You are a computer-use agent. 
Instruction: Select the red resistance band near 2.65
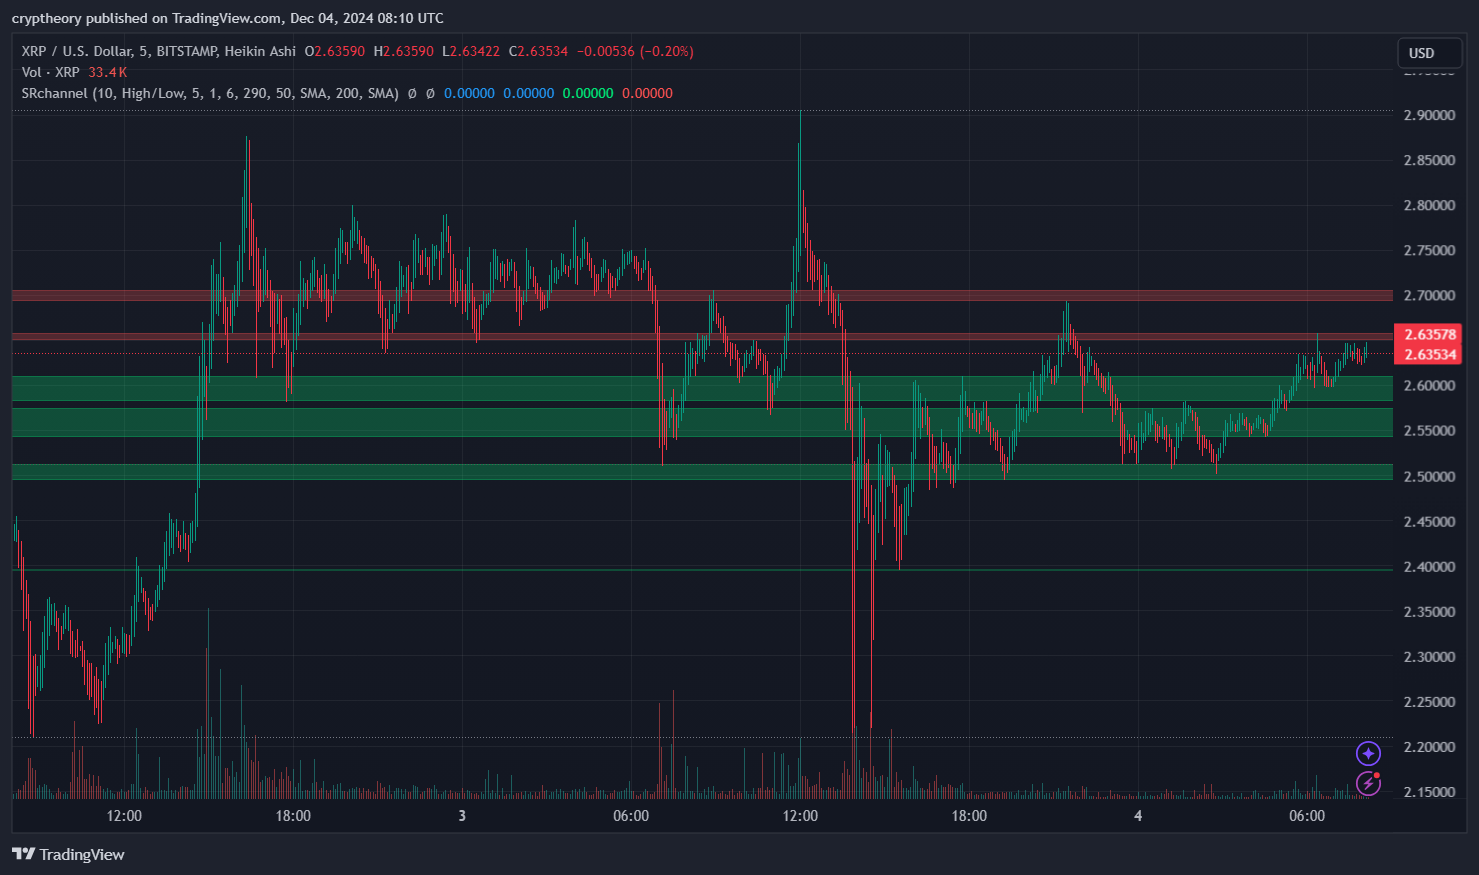[x=702, y=337]
